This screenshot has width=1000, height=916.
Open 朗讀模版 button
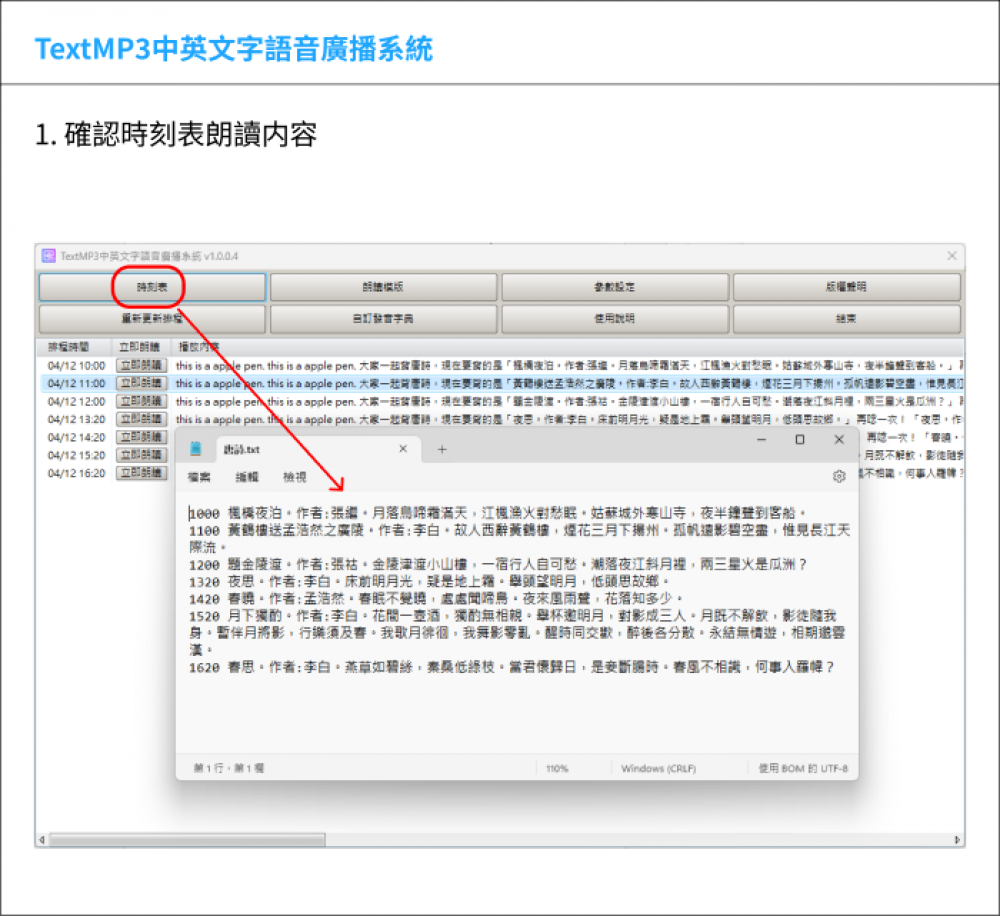pyautogui.click(x=383, y=287)
